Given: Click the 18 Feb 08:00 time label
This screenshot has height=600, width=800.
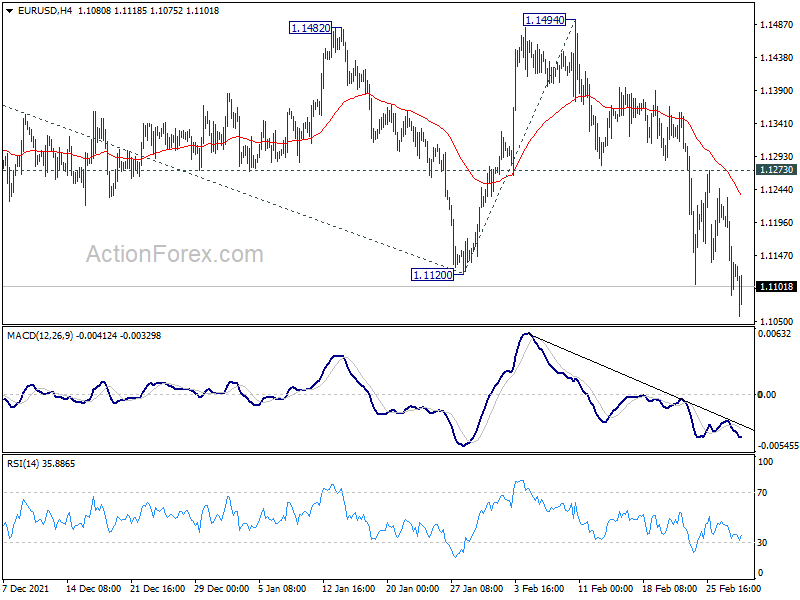Looking at the screenshot, I should pos(669,588).
